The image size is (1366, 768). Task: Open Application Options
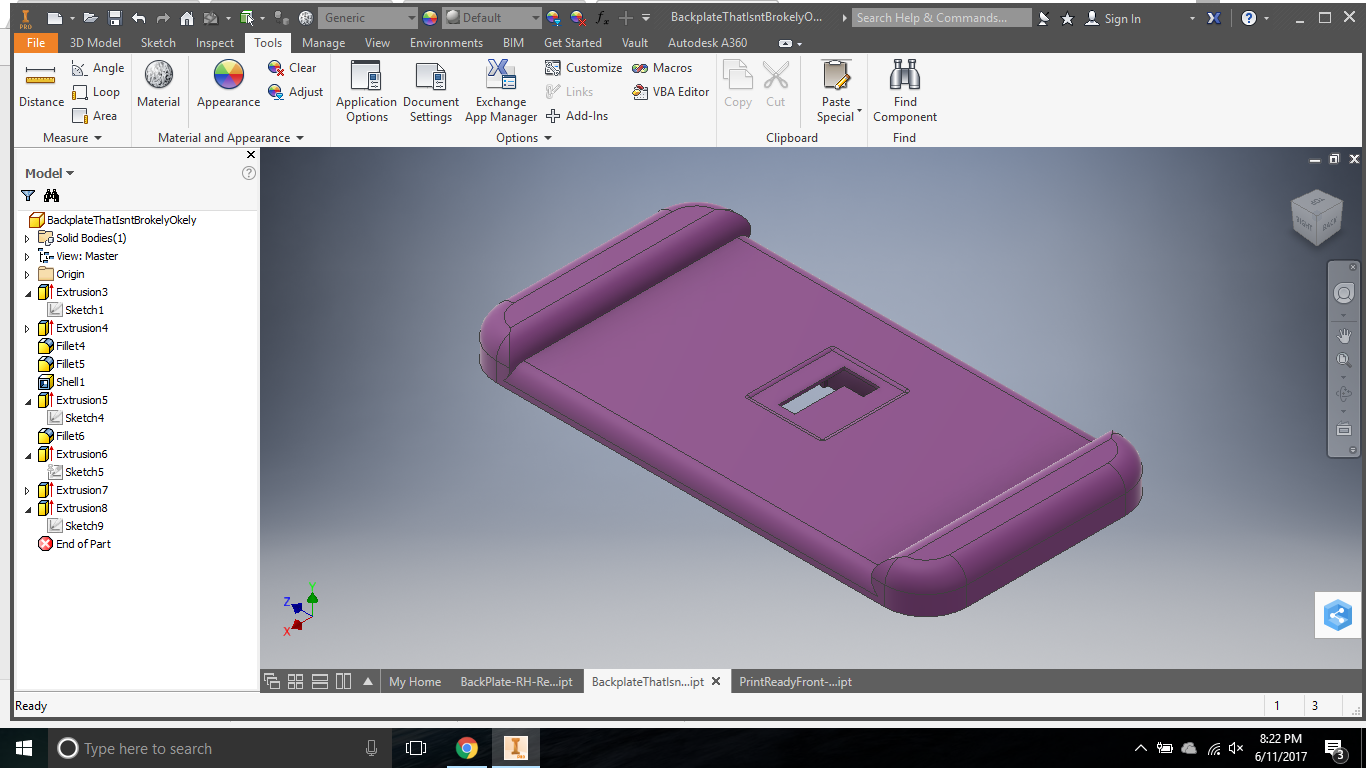(x=366, y=92)
